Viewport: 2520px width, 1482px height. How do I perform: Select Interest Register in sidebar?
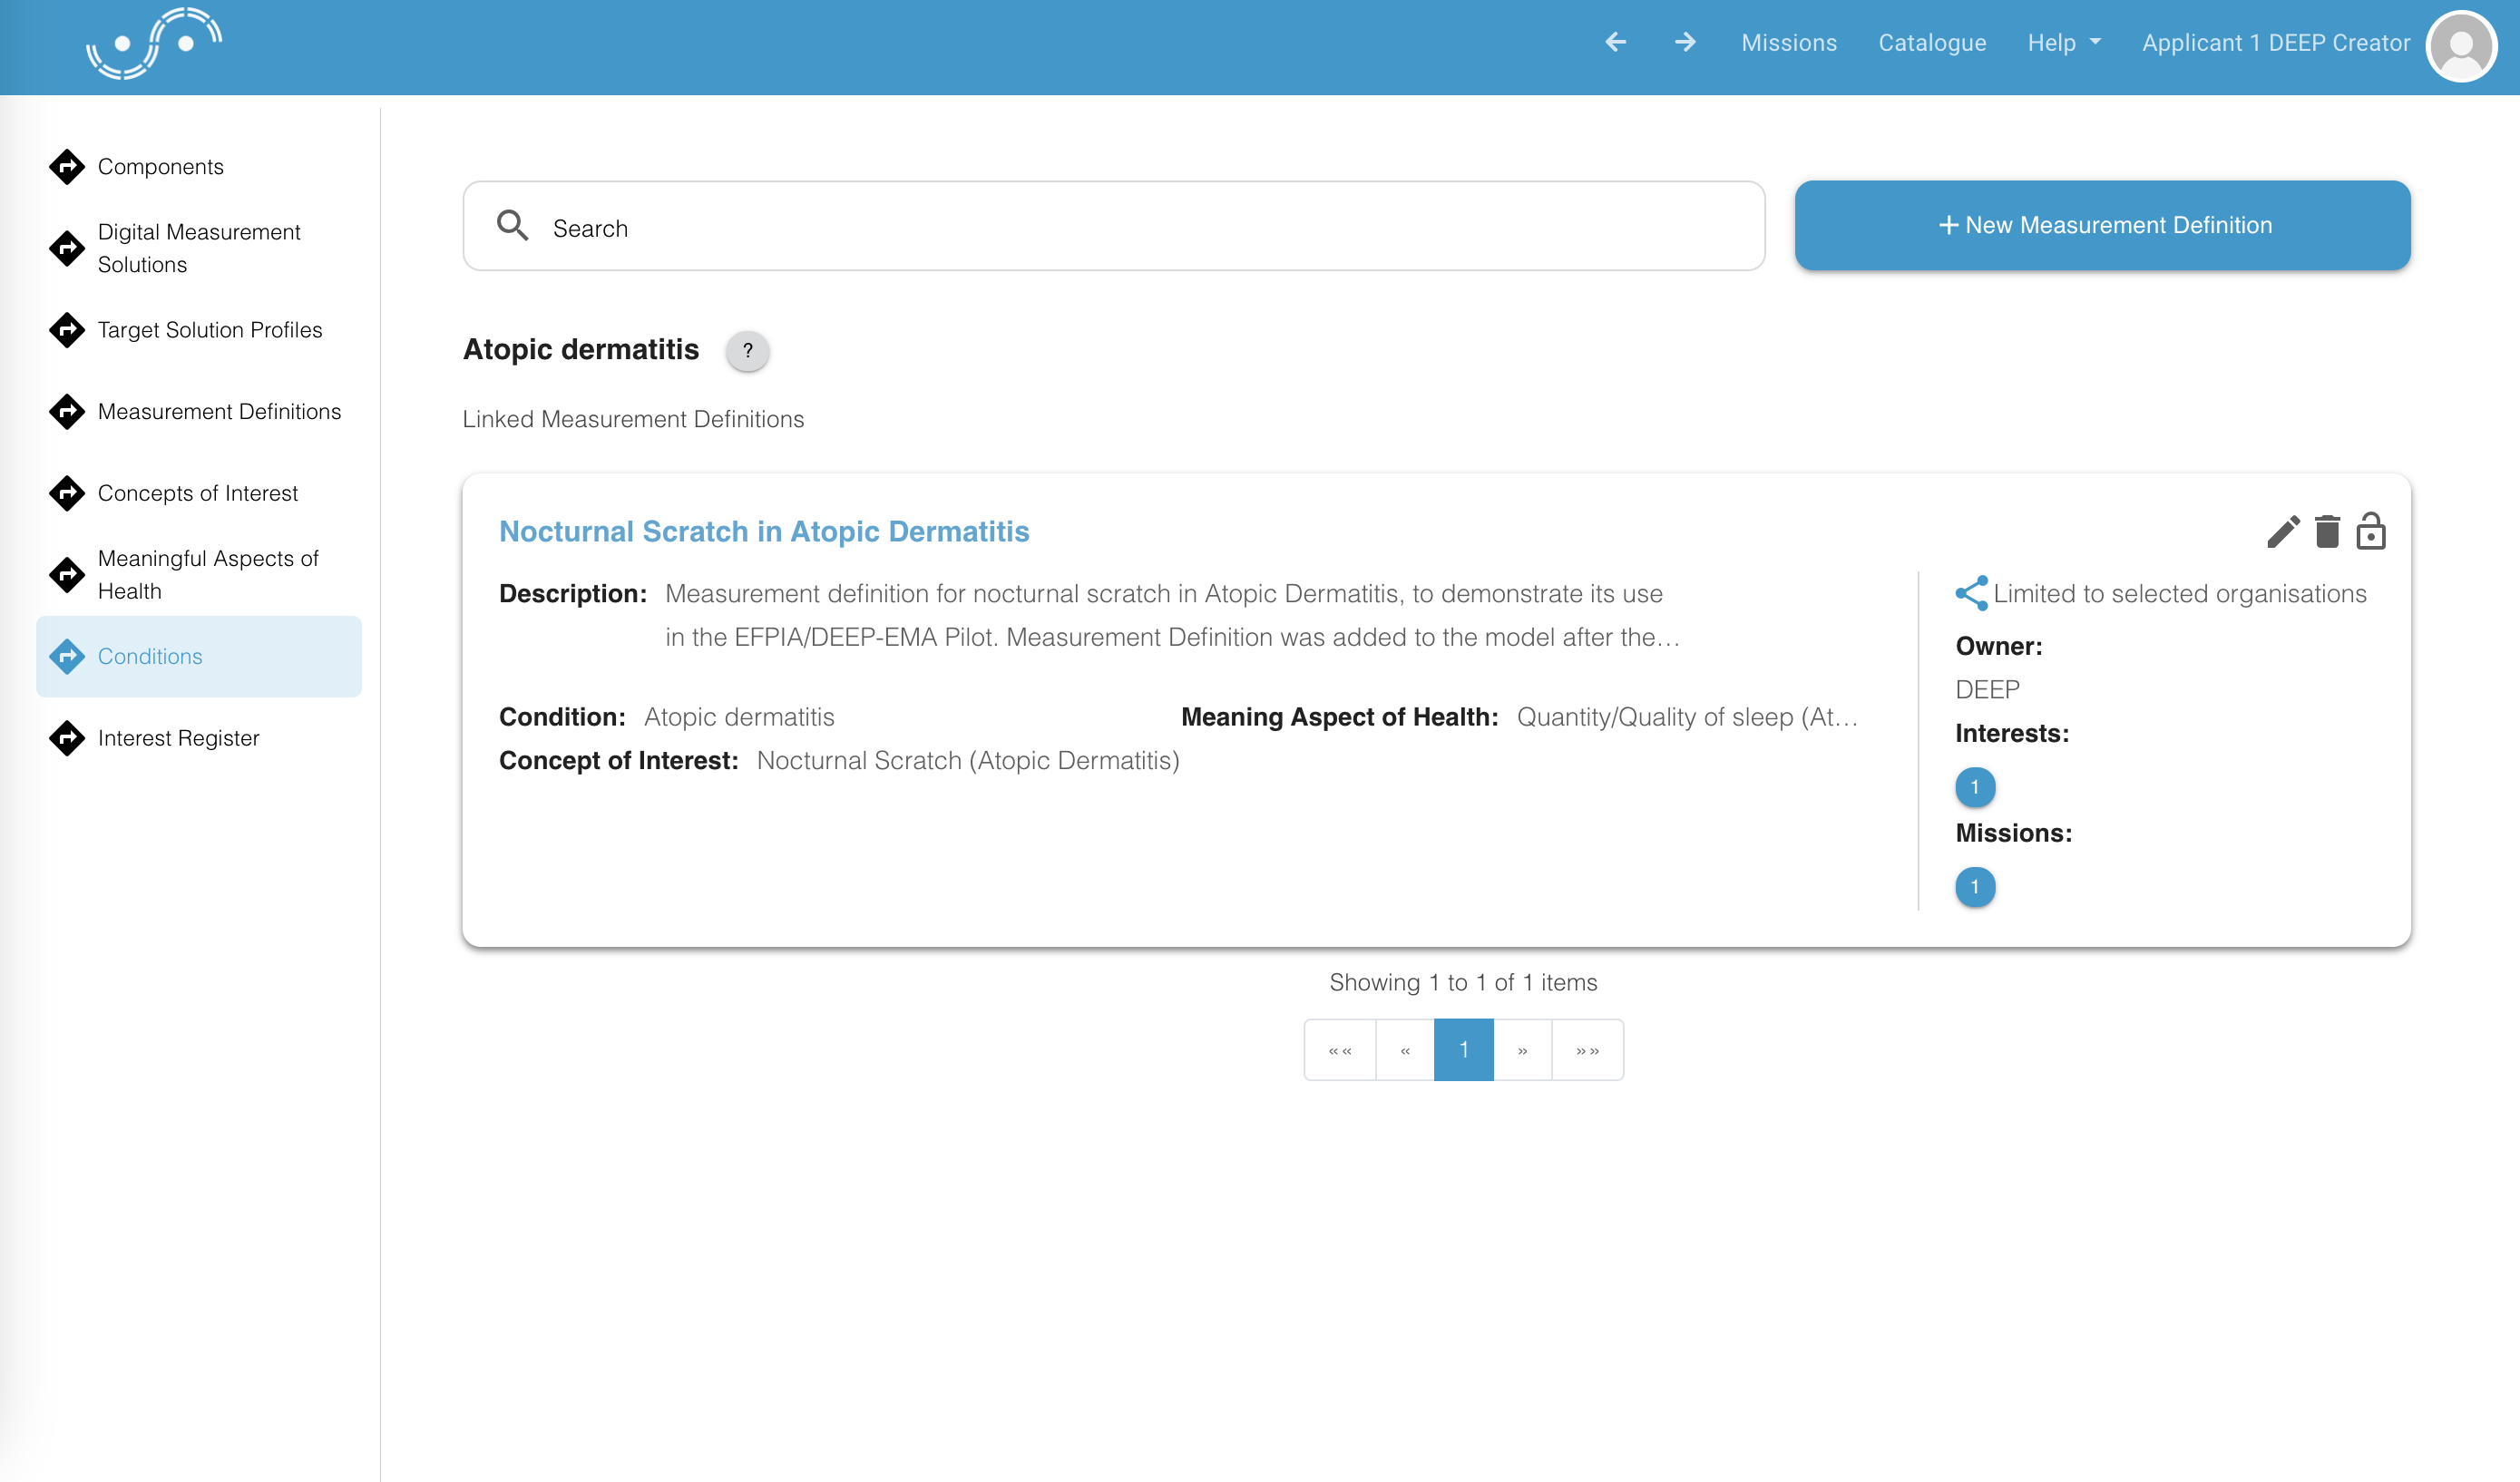(x=199, y=738)
